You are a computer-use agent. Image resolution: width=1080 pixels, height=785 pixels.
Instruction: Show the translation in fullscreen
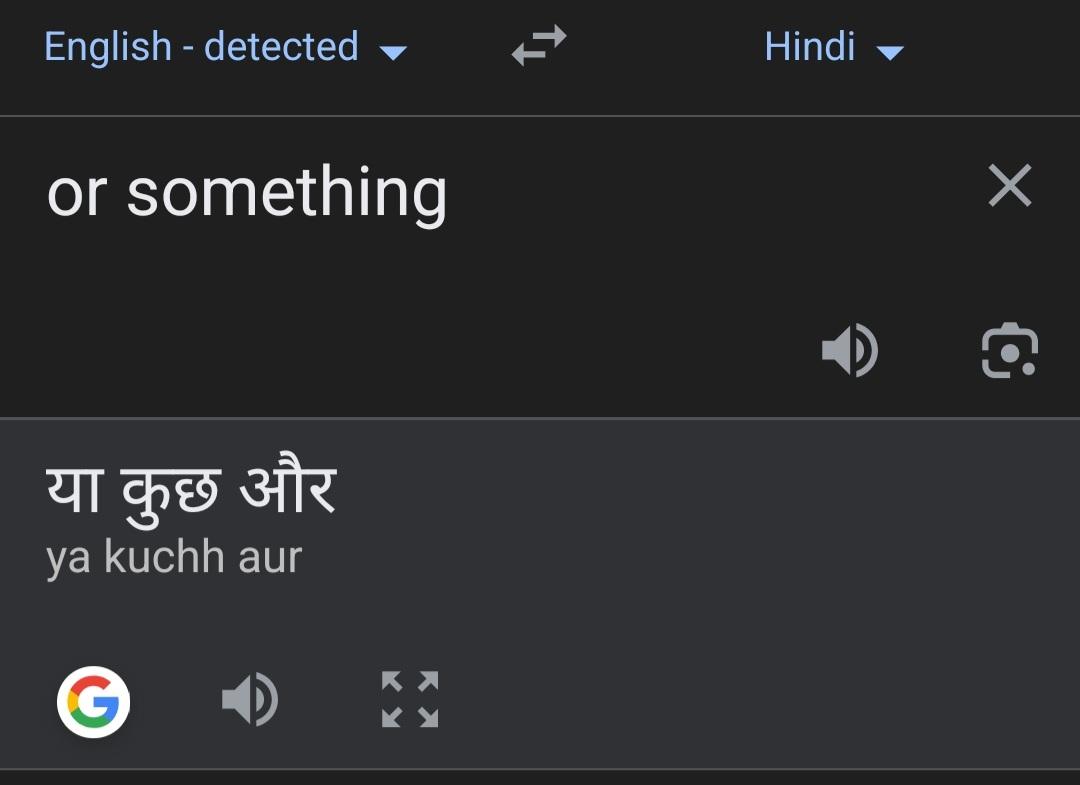[410, 699]
